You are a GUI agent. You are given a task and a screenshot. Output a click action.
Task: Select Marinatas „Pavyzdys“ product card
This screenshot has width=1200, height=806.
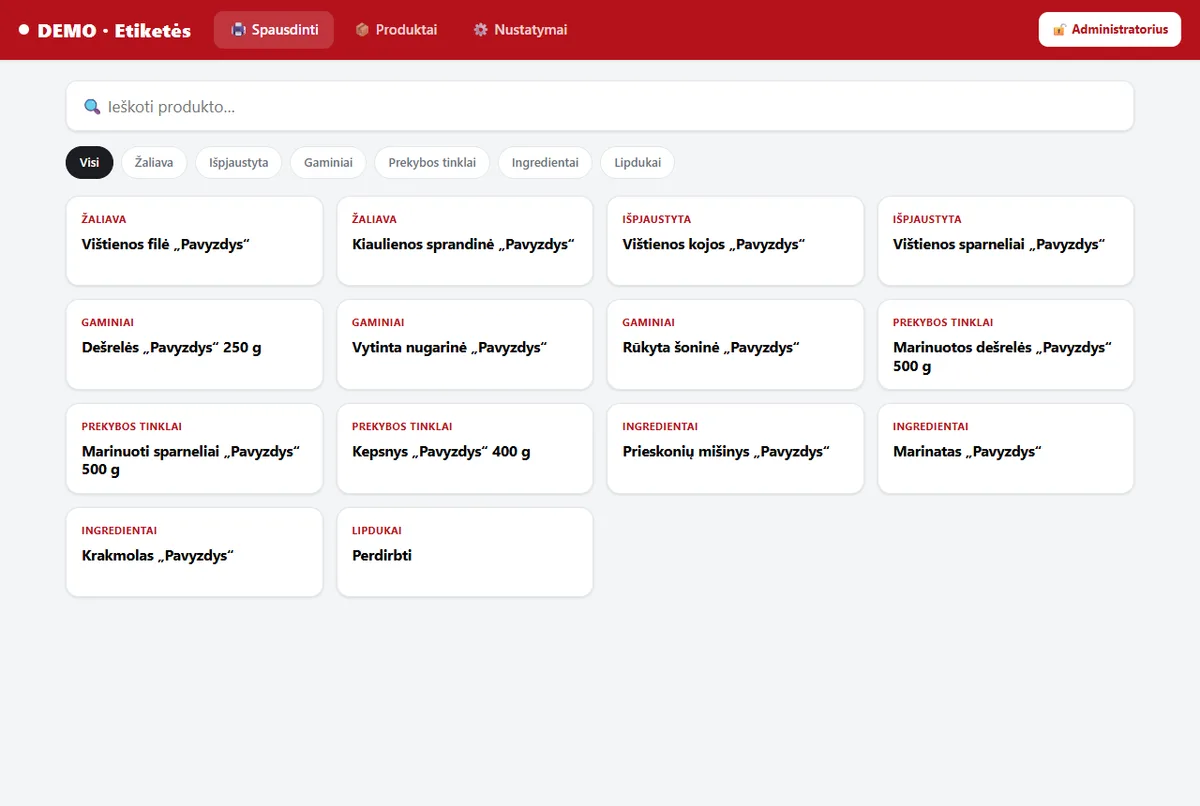tap(1006, 449)
